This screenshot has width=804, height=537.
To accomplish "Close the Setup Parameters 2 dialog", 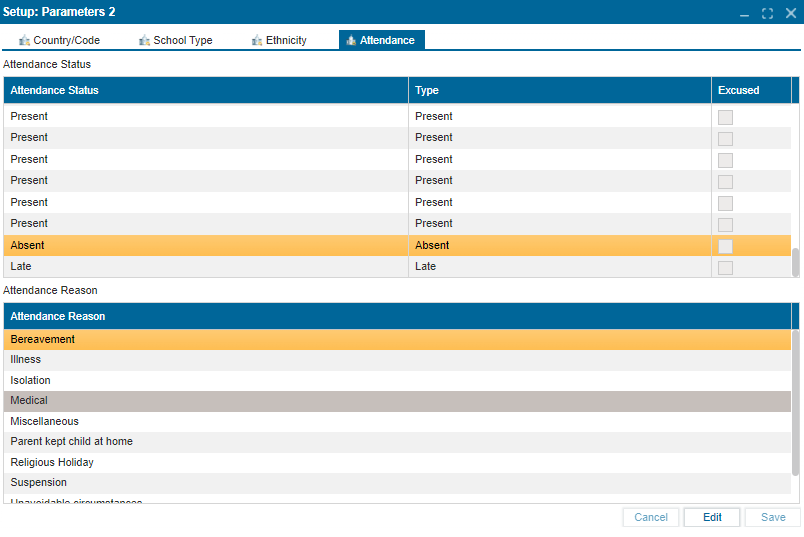I will tap(790, 13).
